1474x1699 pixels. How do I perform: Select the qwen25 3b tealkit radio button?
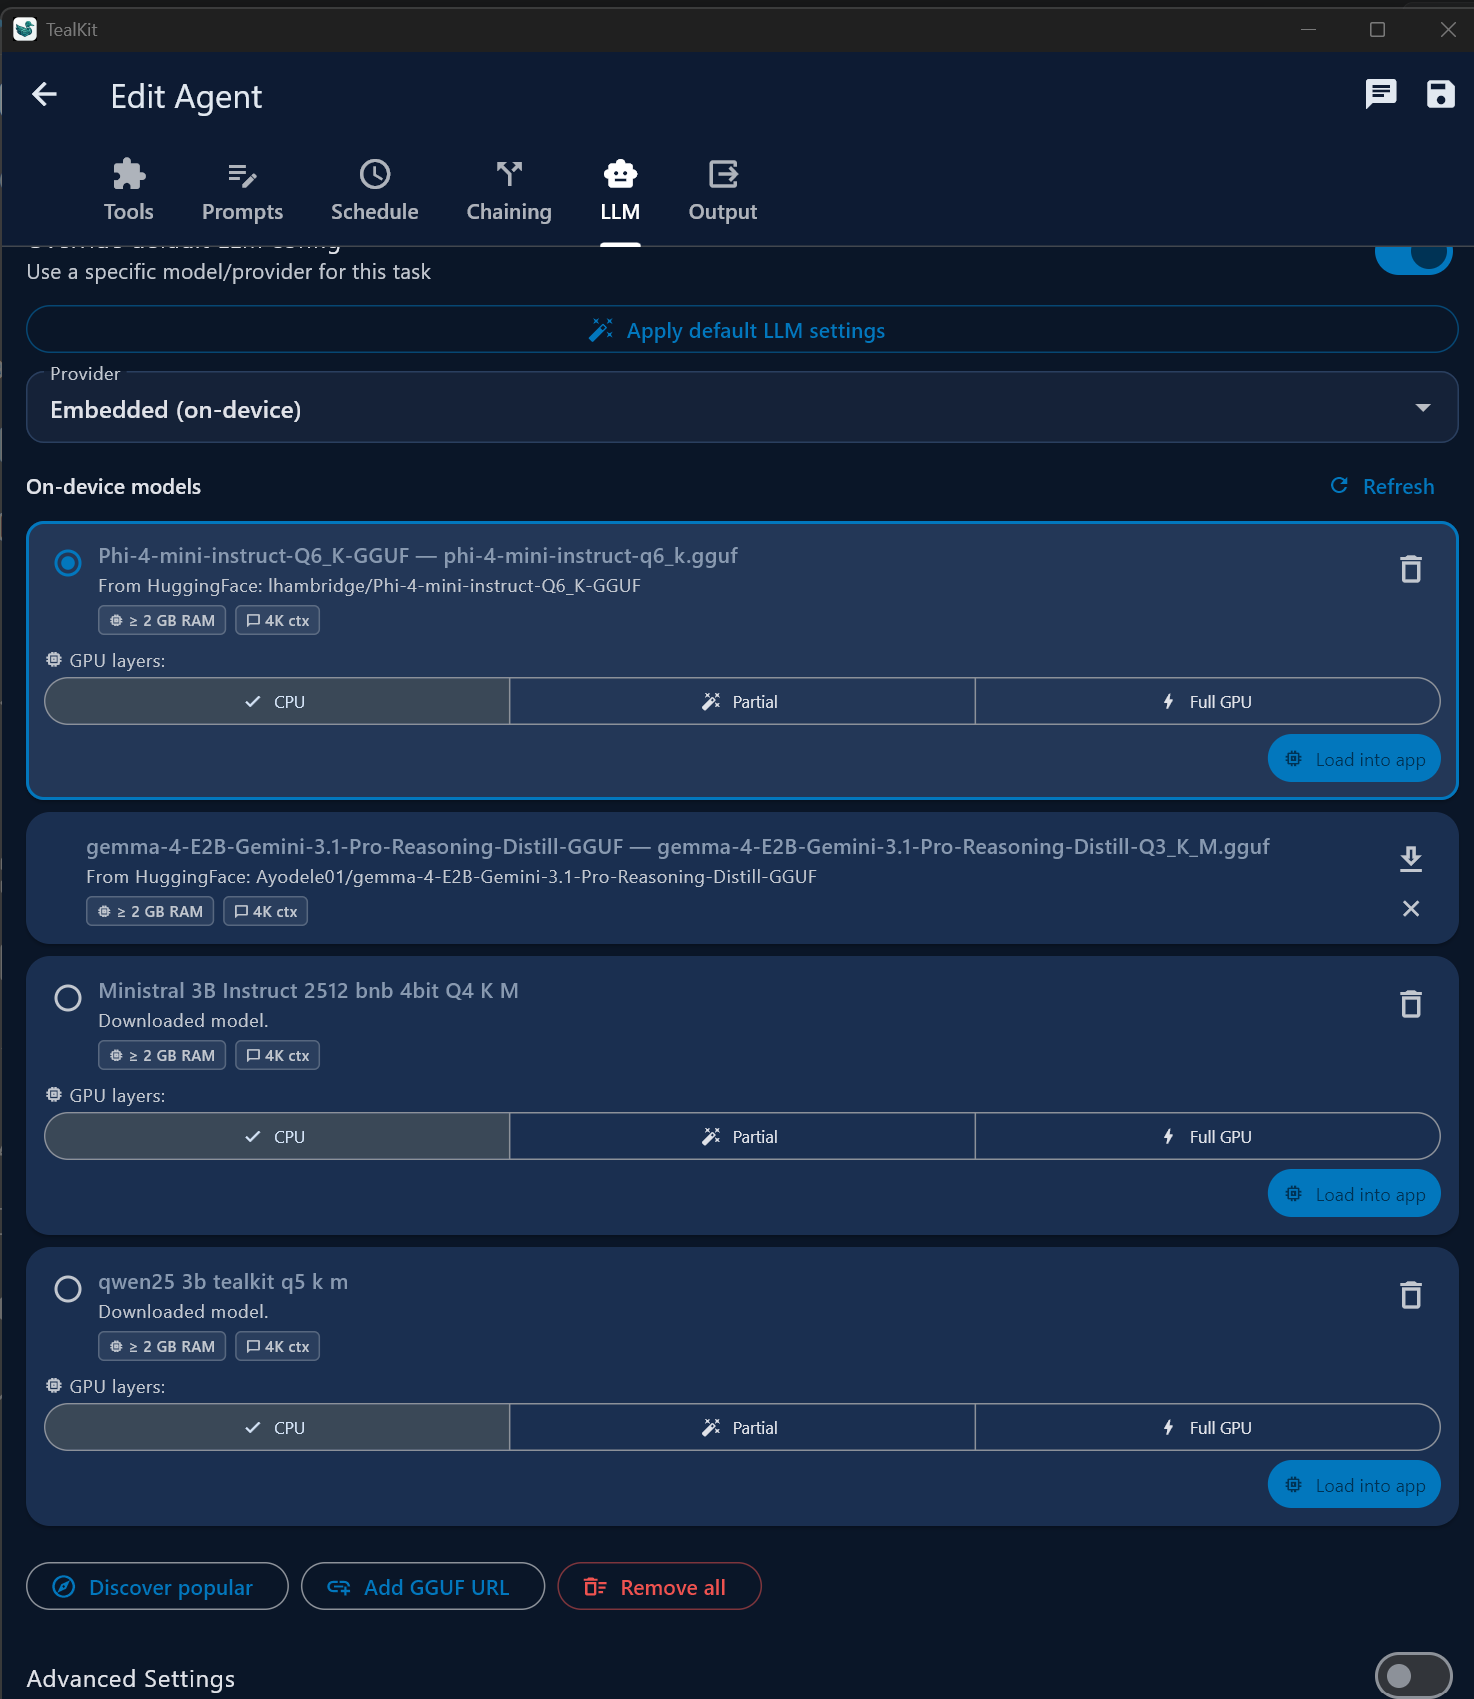(x=68, y=1289)
